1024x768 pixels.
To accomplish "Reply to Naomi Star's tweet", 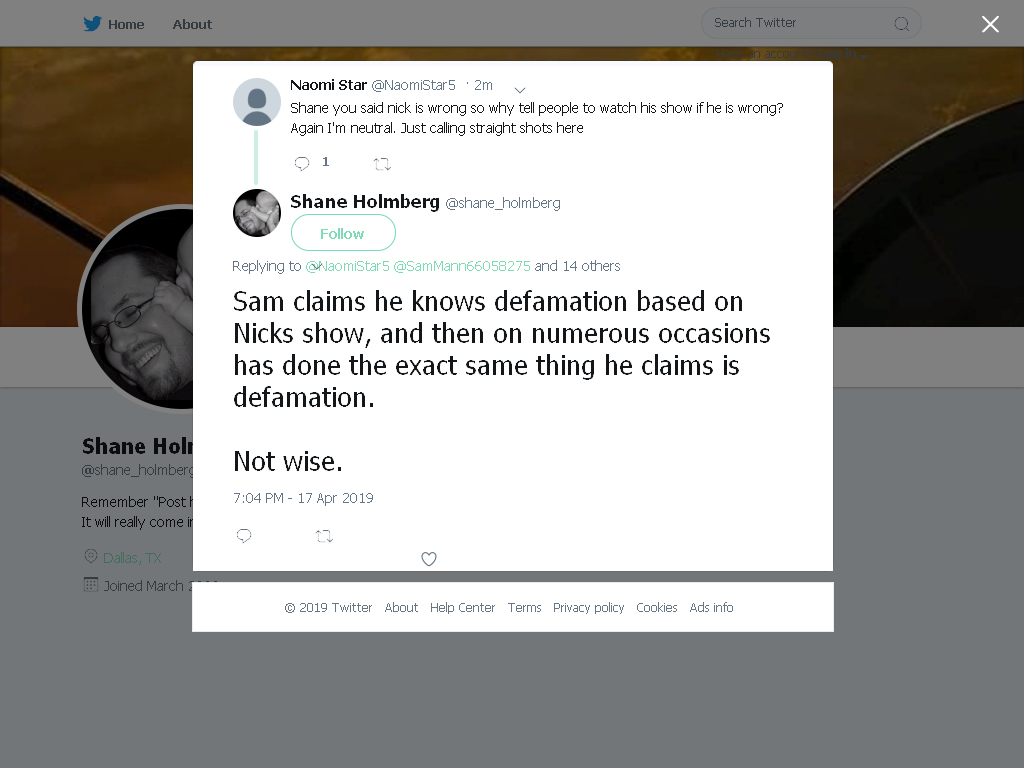I will point(302,163).
